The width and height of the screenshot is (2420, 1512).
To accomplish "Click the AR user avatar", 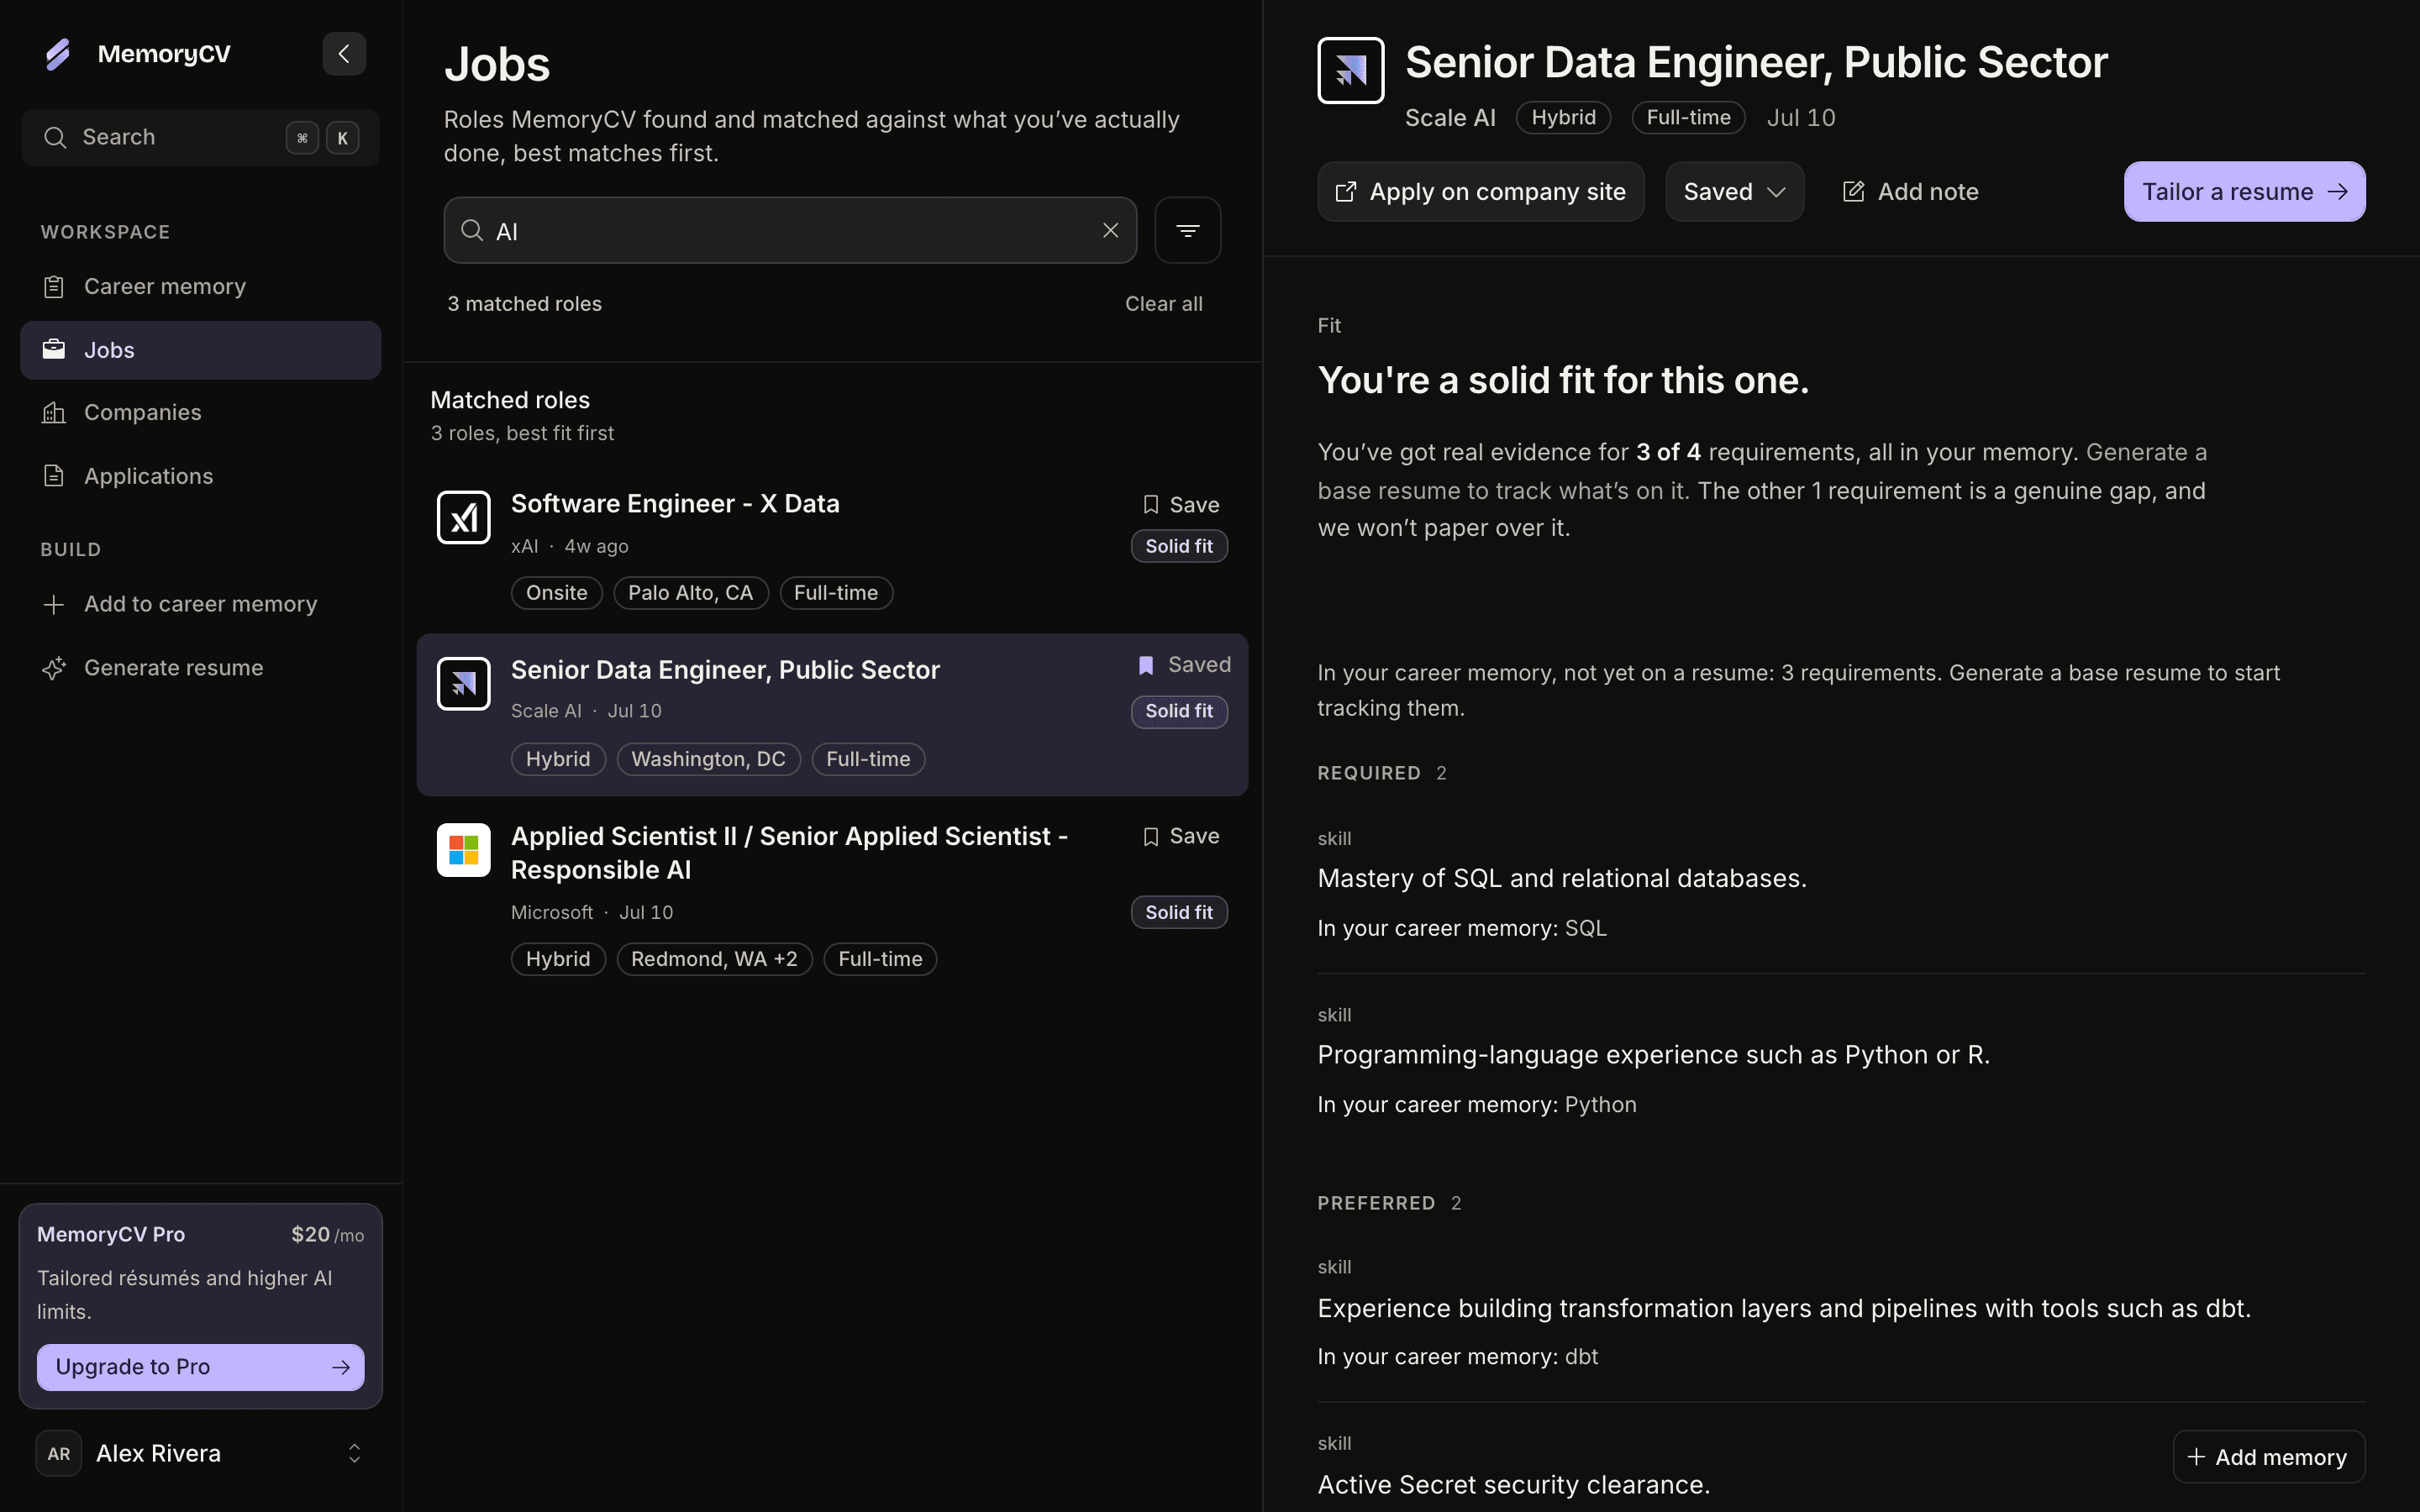I will (59, 1454).
